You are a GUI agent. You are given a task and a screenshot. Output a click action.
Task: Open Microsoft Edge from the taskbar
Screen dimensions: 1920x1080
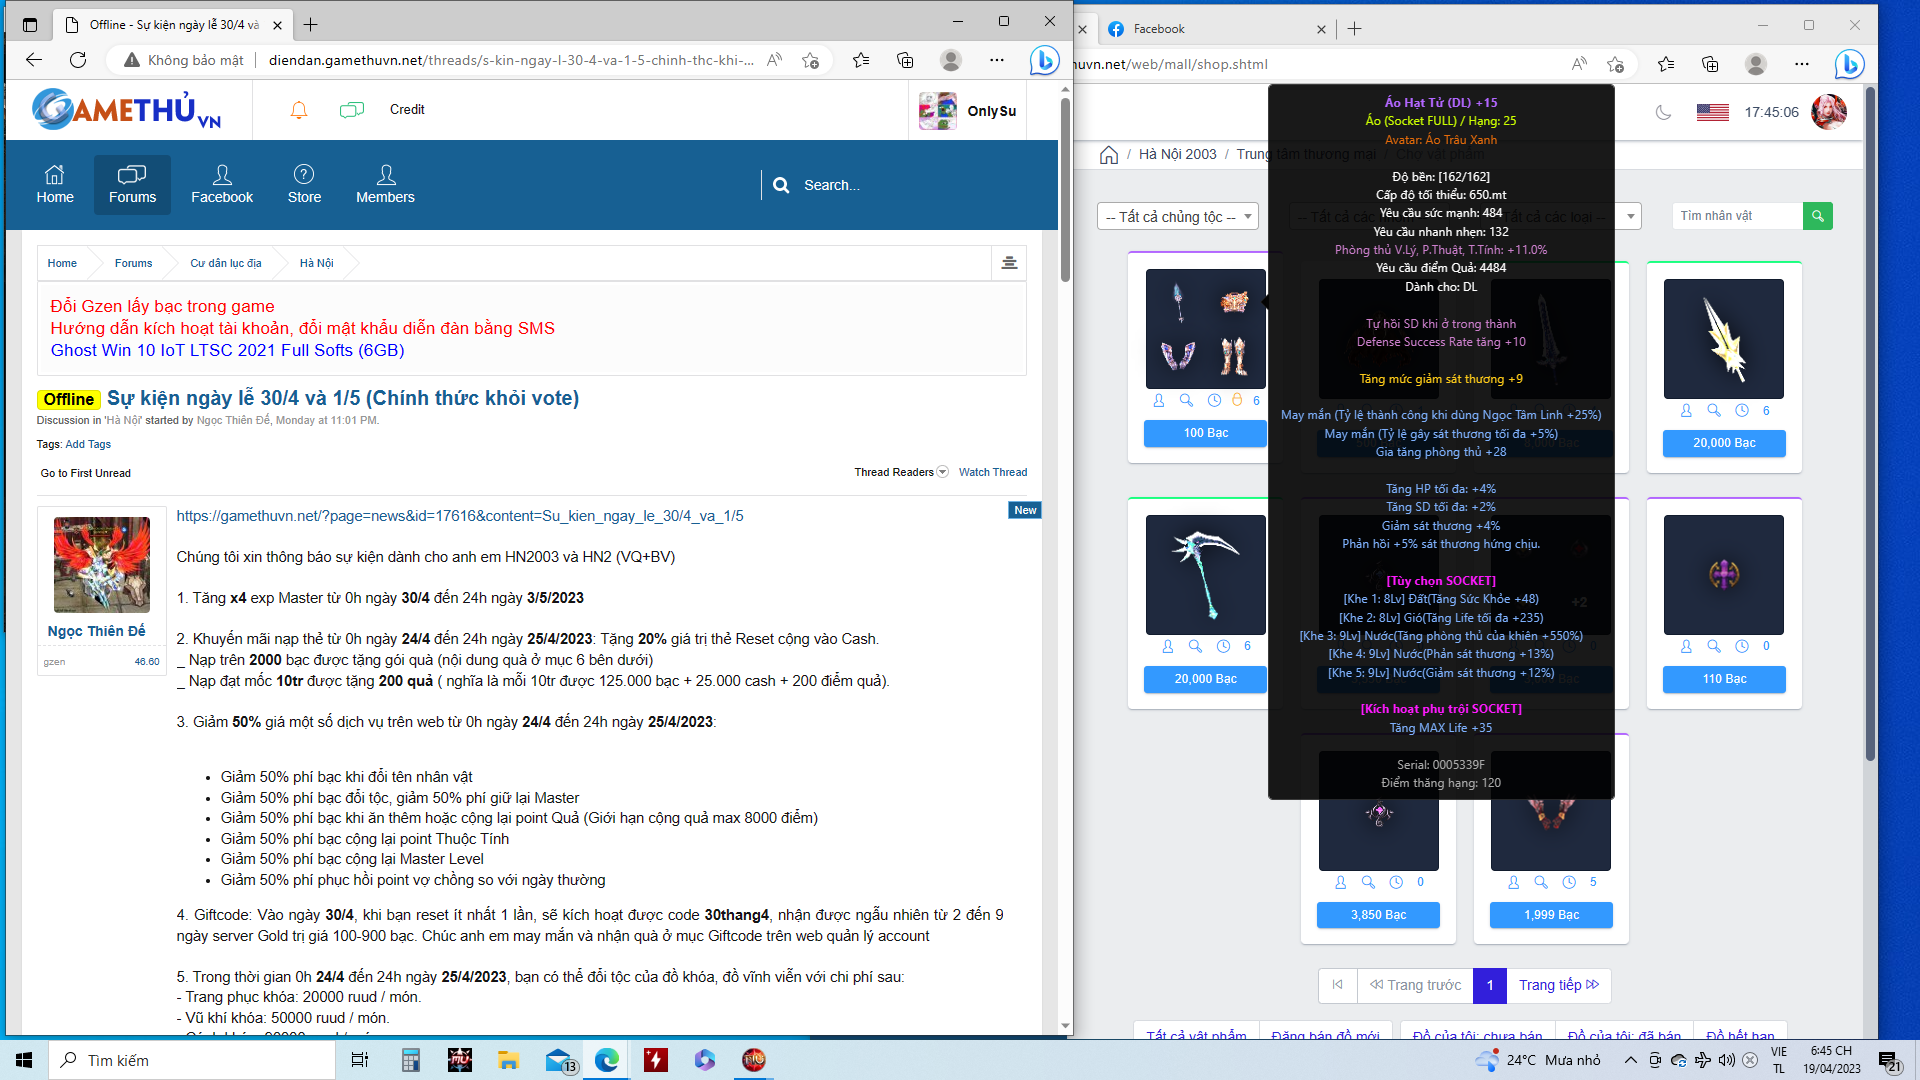(607, 1060)
